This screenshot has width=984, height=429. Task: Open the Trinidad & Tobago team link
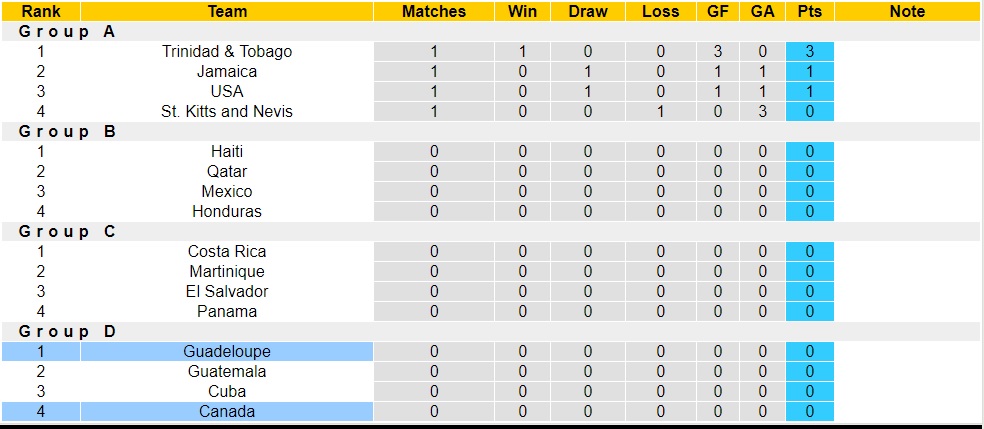click(x=227, y=51)
